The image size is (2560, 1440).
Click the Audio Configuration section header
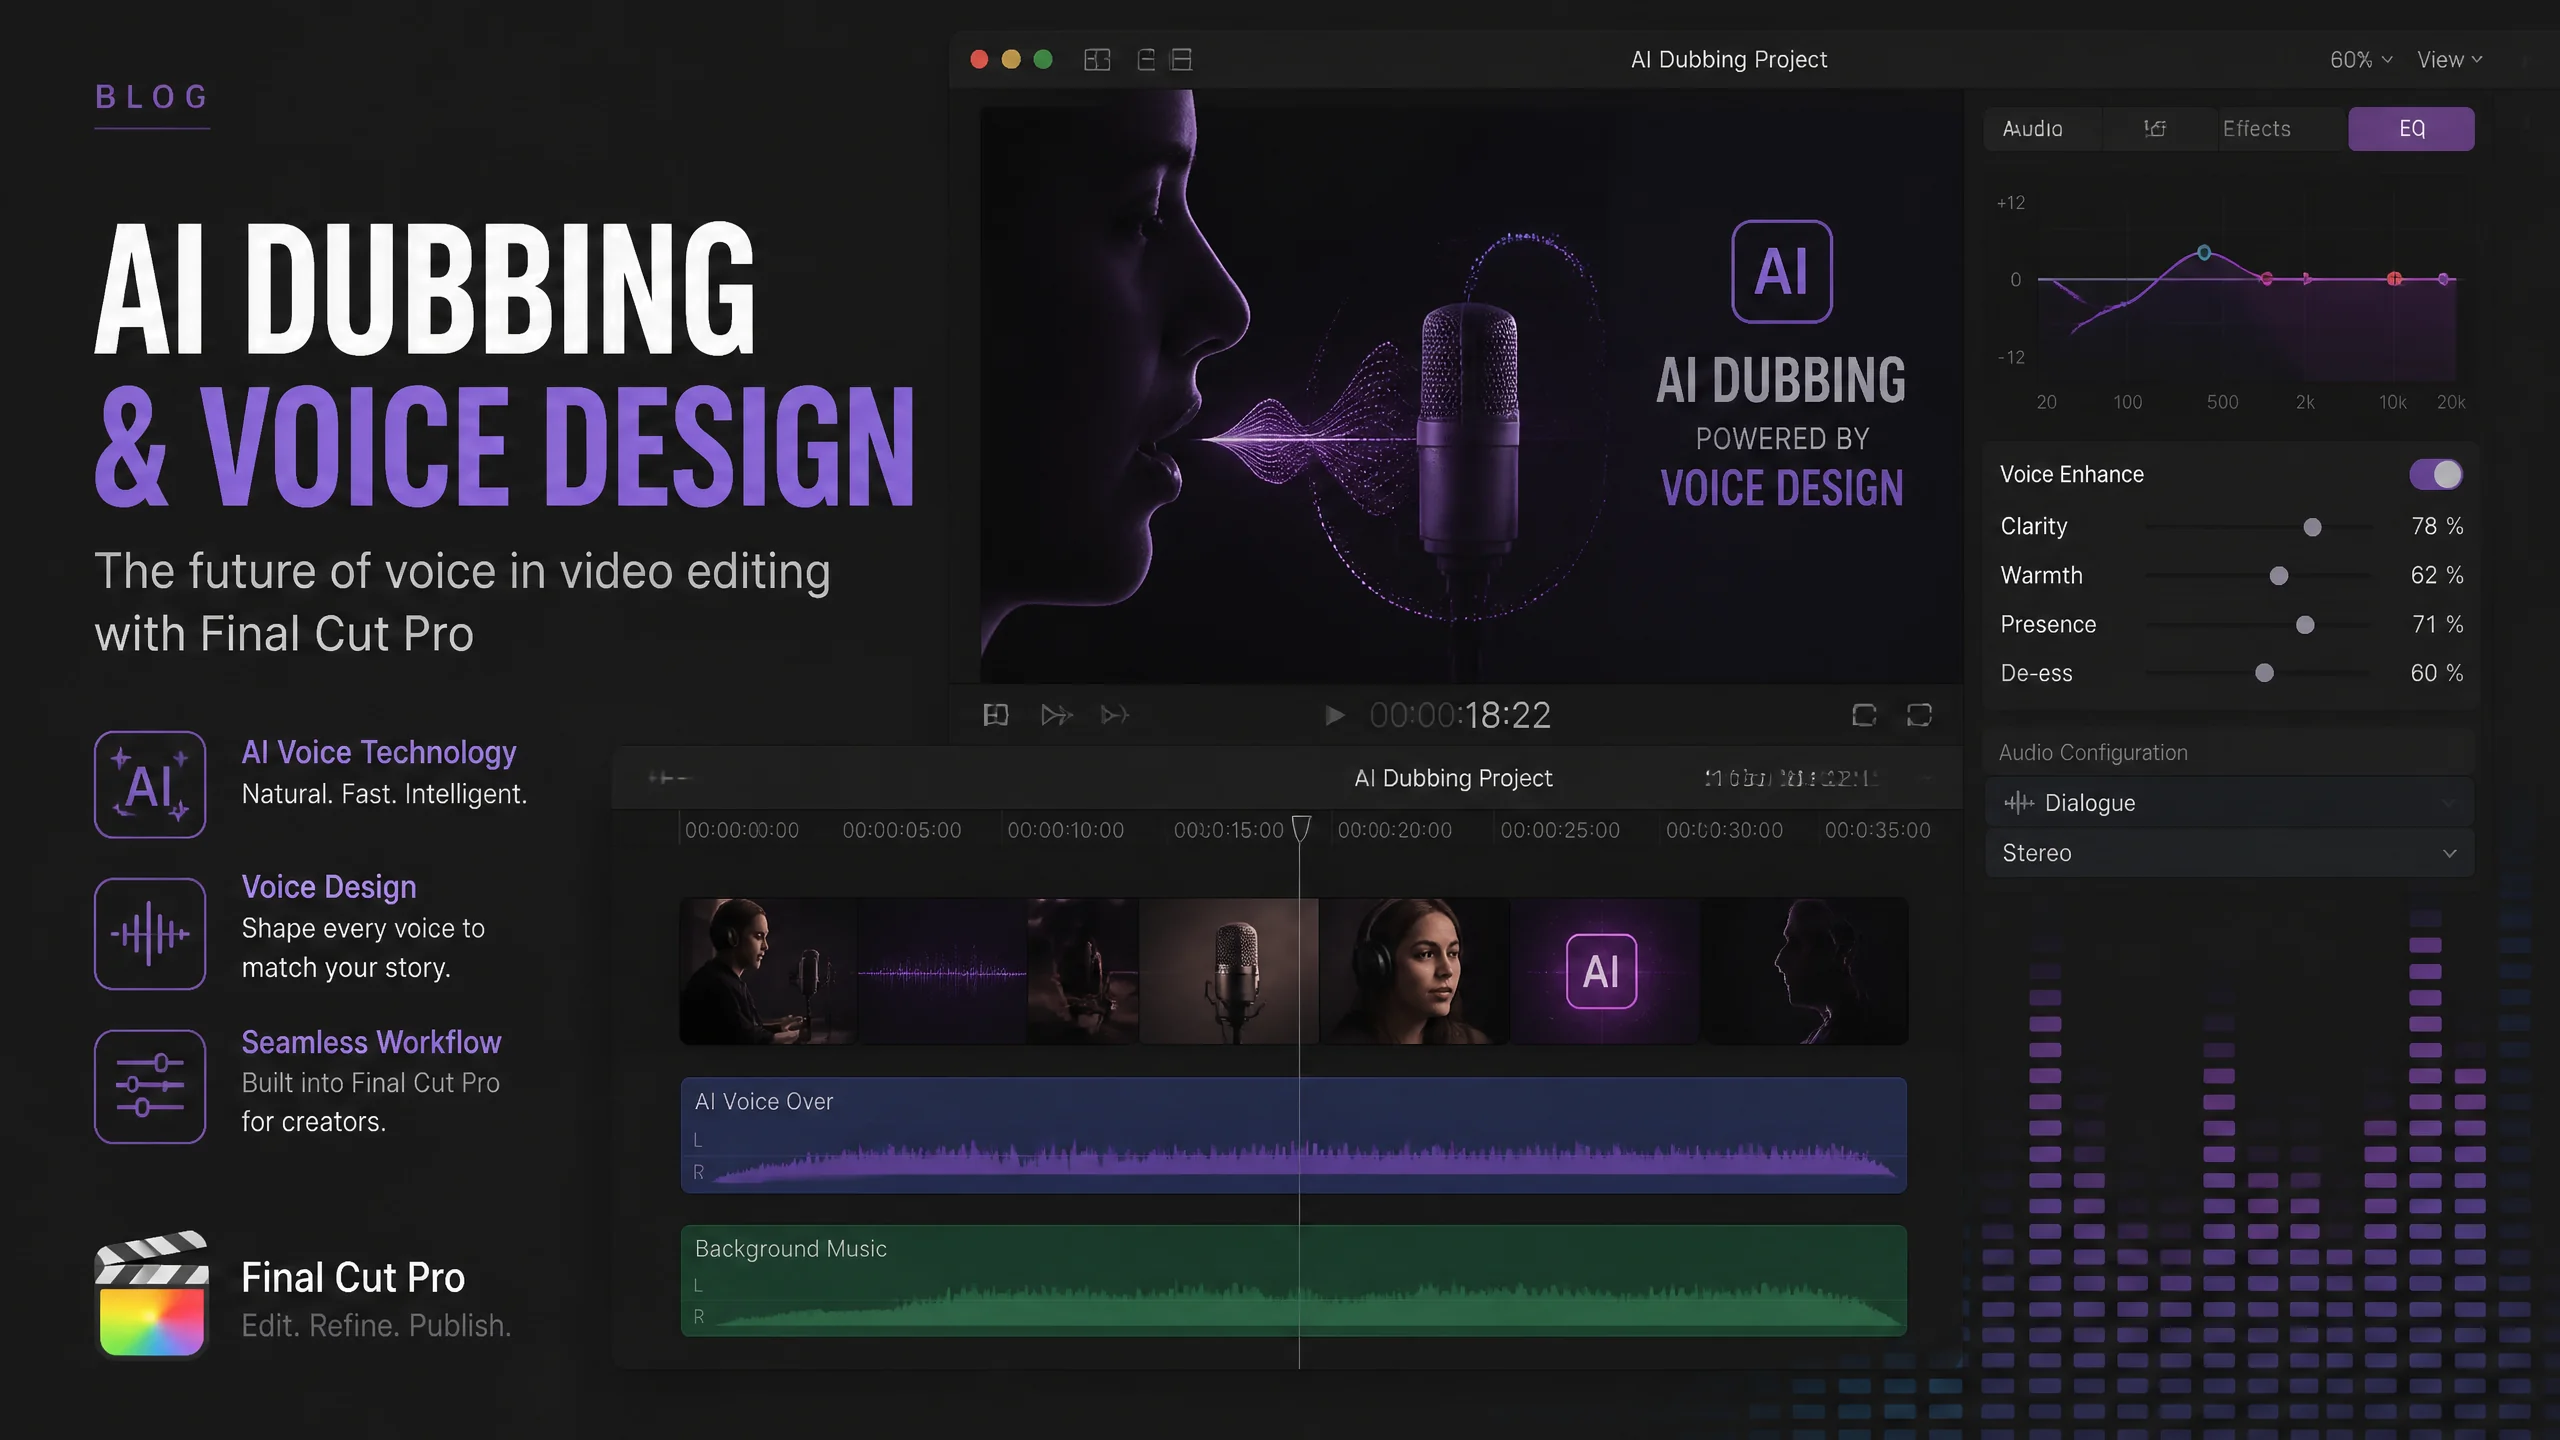pyautogui.click(x=2093, y=753)
